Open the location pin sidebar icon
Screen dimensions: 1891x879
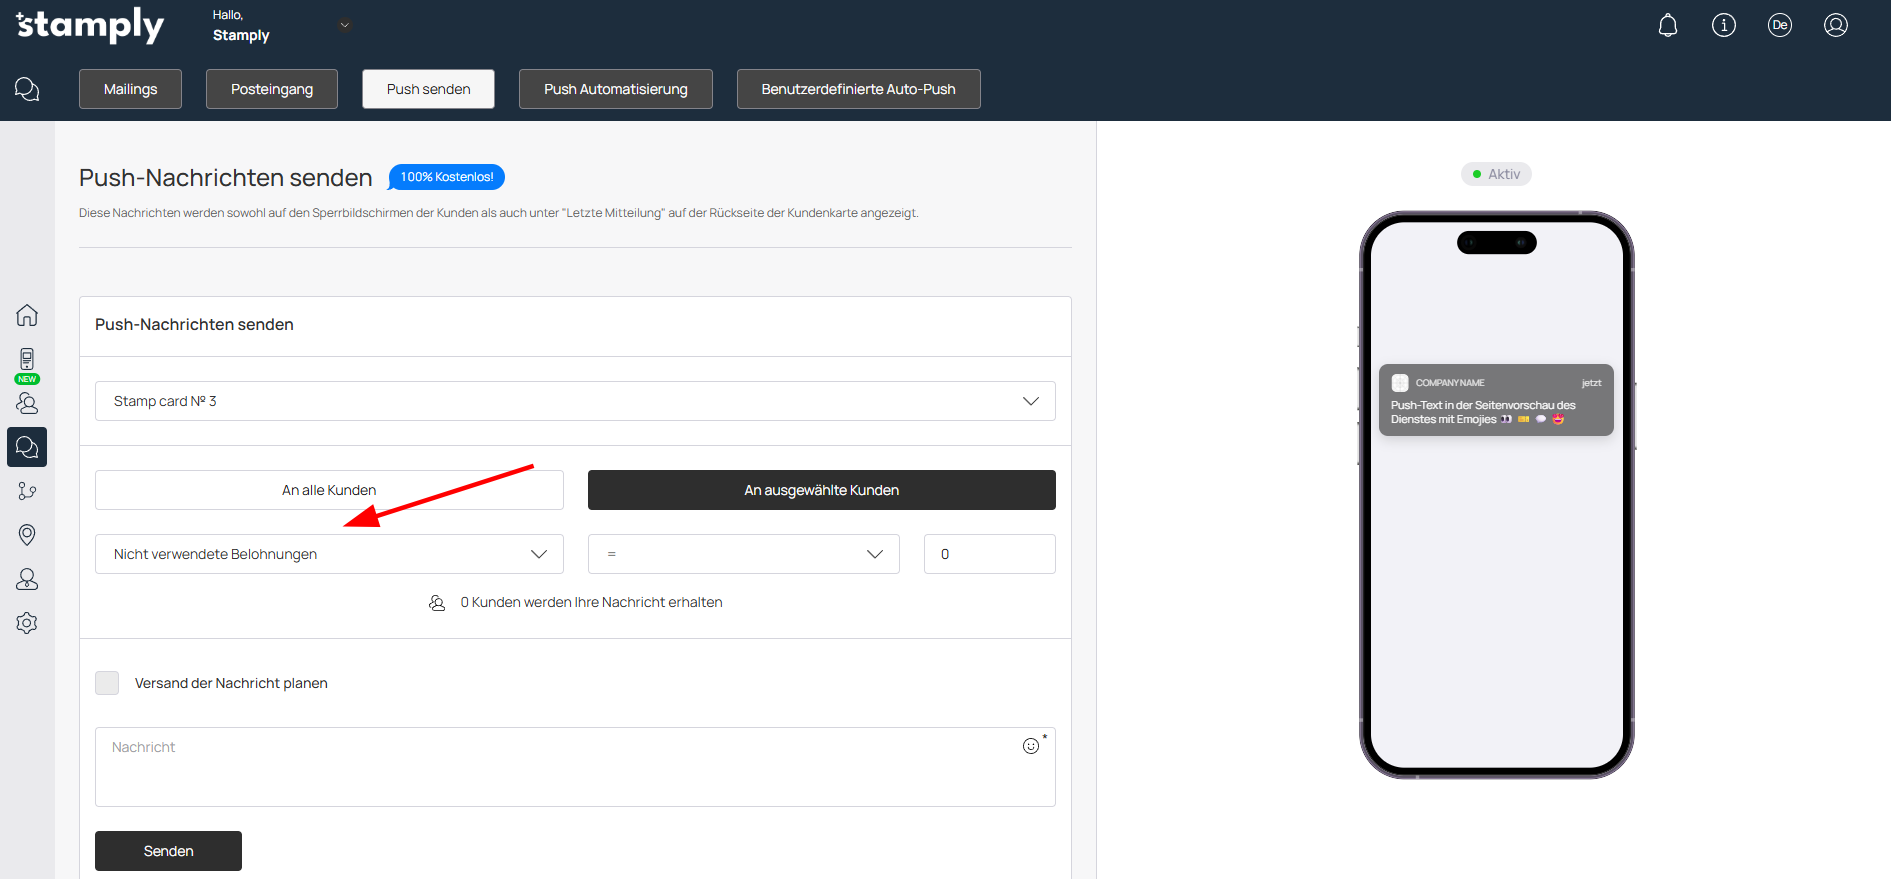[x=27, y=535]
